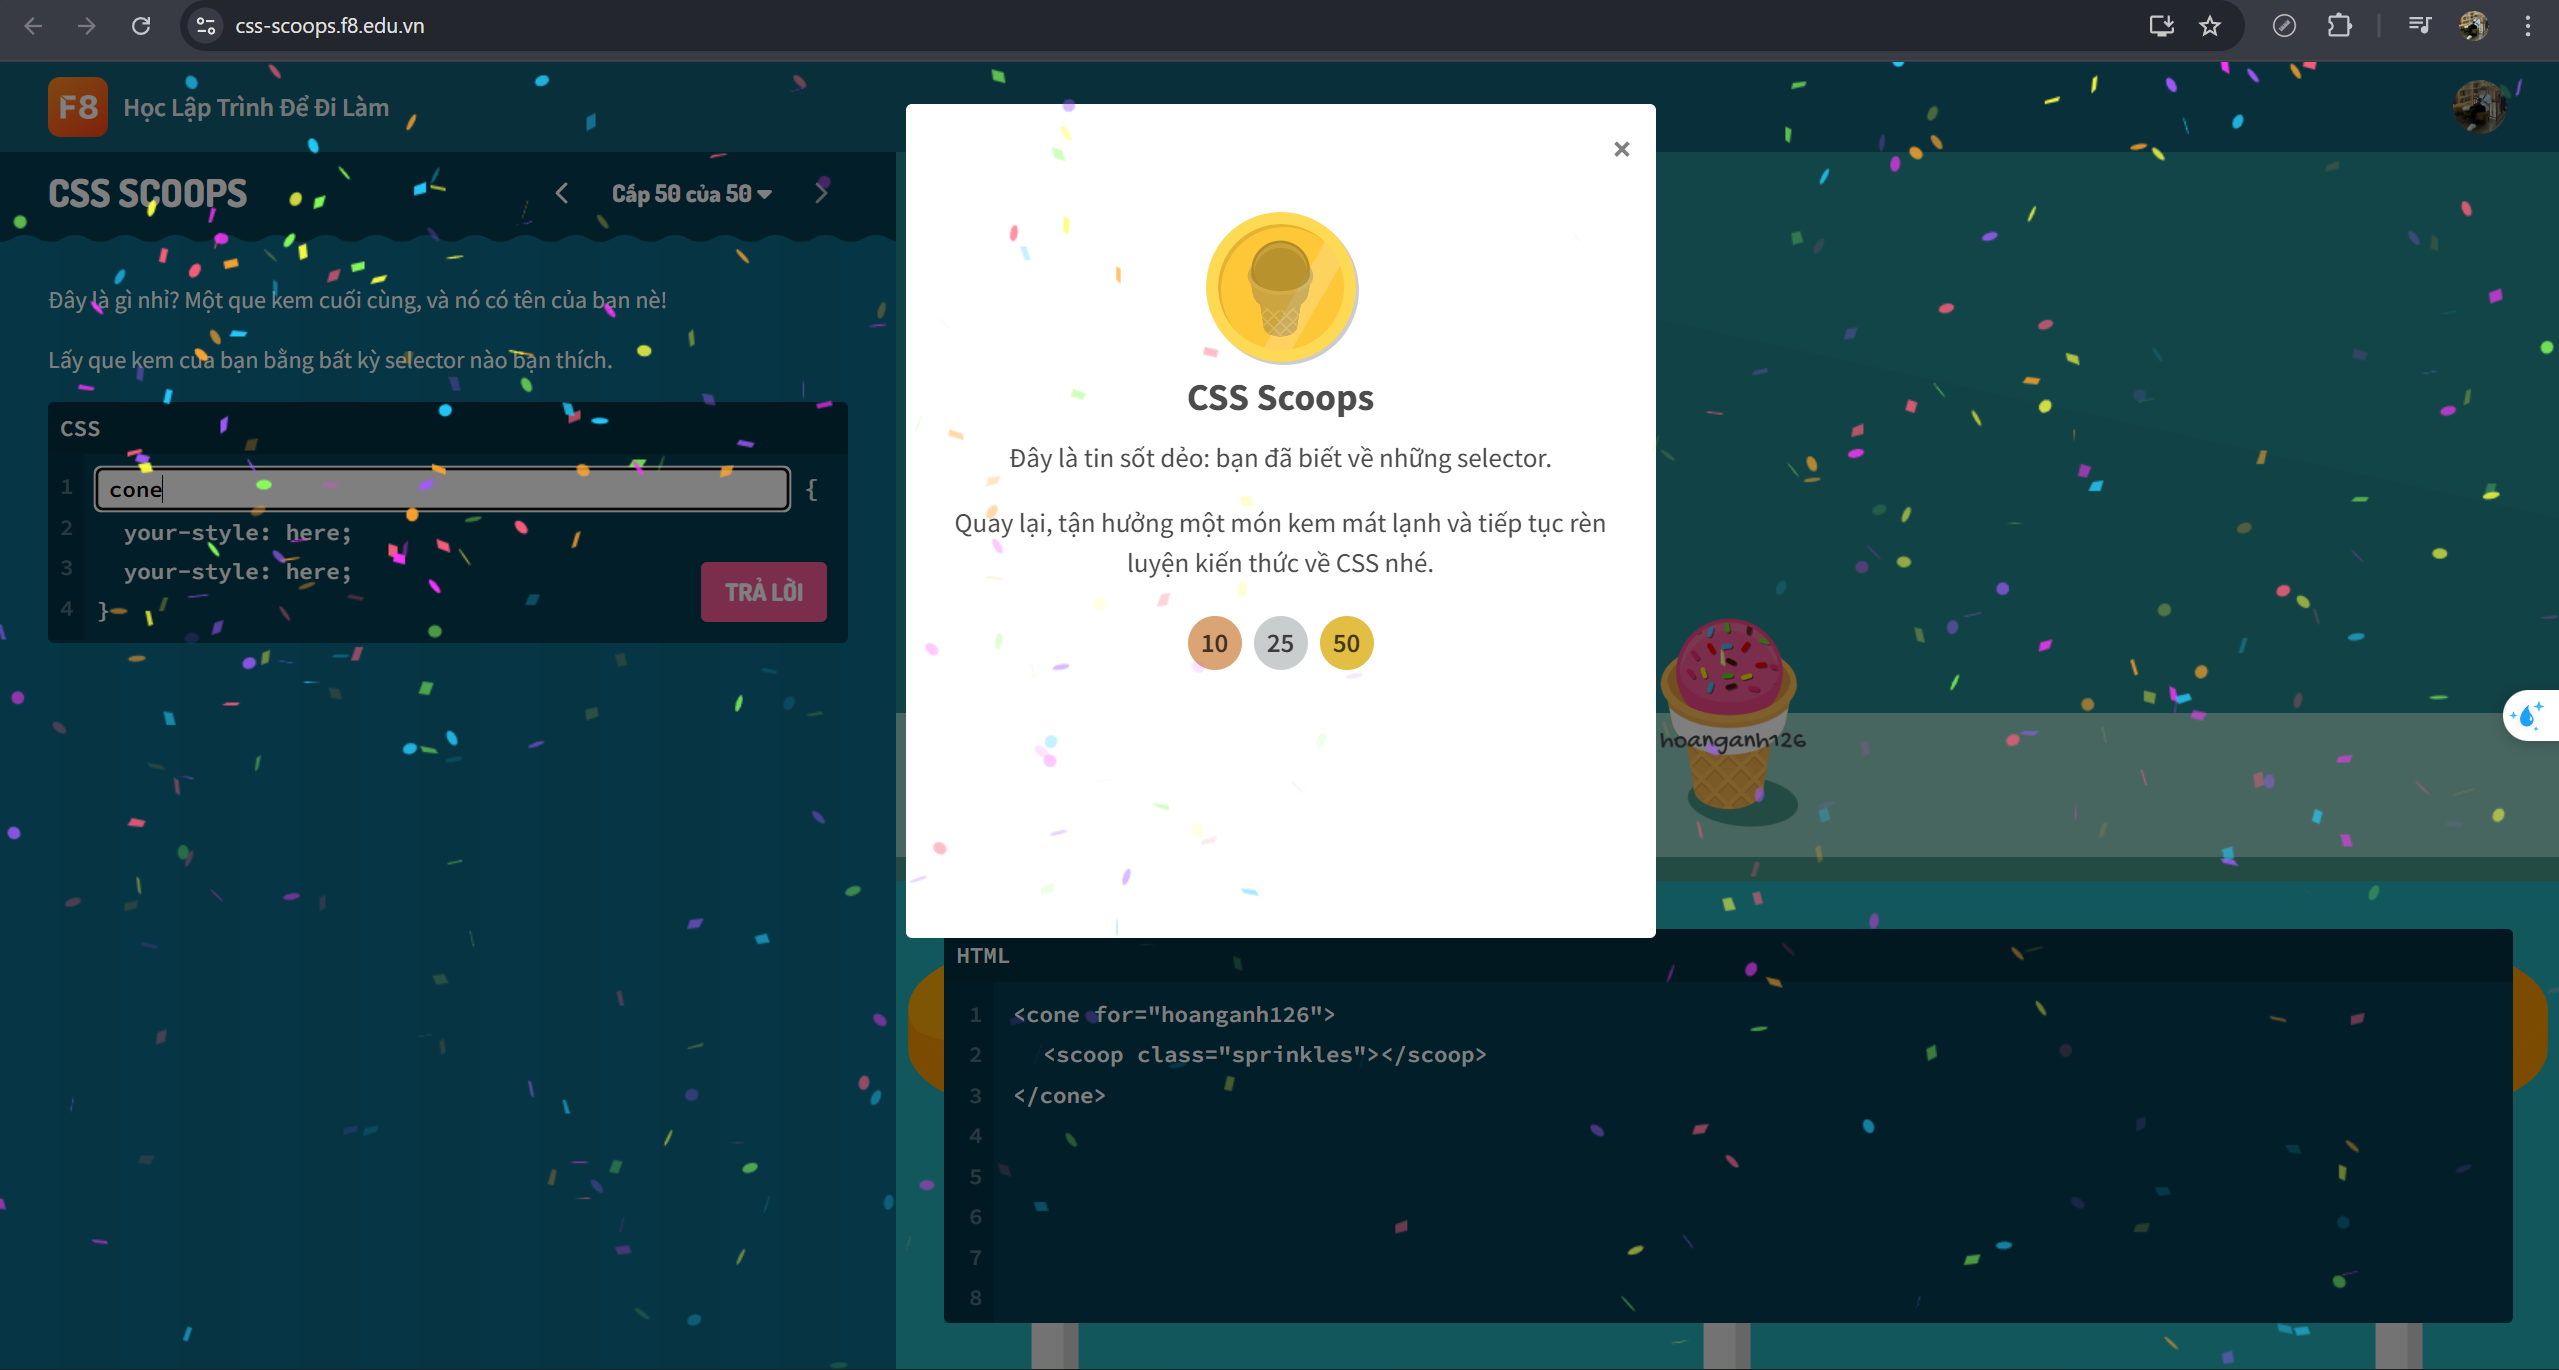Screen dimensions: 2559x1370
Task: Select the bronze 10-level medal badge
Action: tap(1213, 643)
